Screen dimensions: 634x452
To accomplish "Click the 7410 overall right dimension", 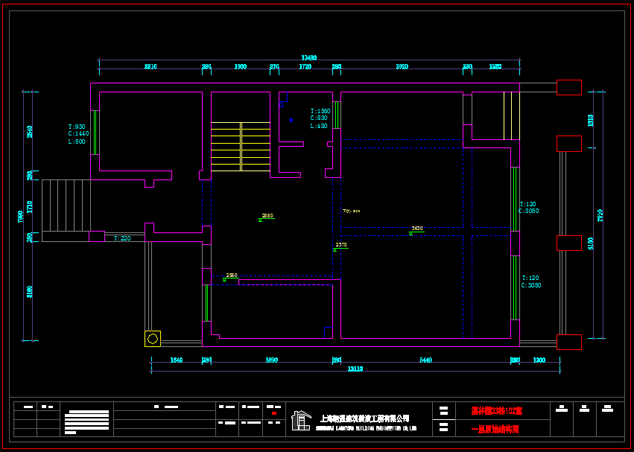I will tap(600, 215).
